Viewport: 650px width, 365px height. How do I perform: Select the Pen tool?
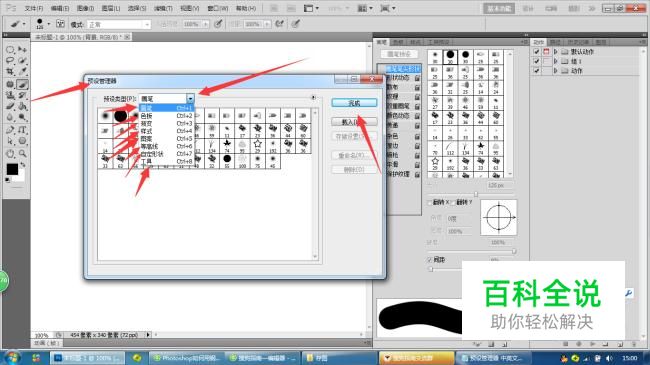(10, 130)
